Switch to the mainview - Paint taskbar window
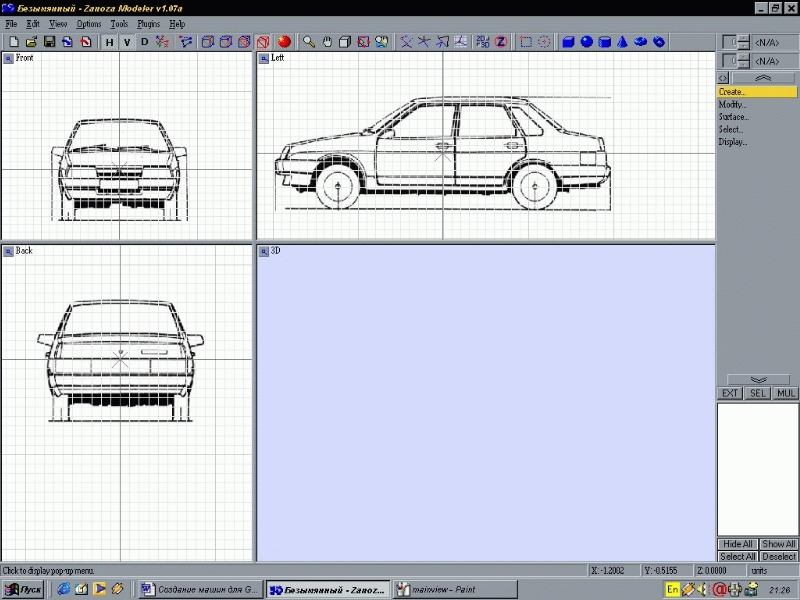Screen dimensions: 800x600 point(455,590)
